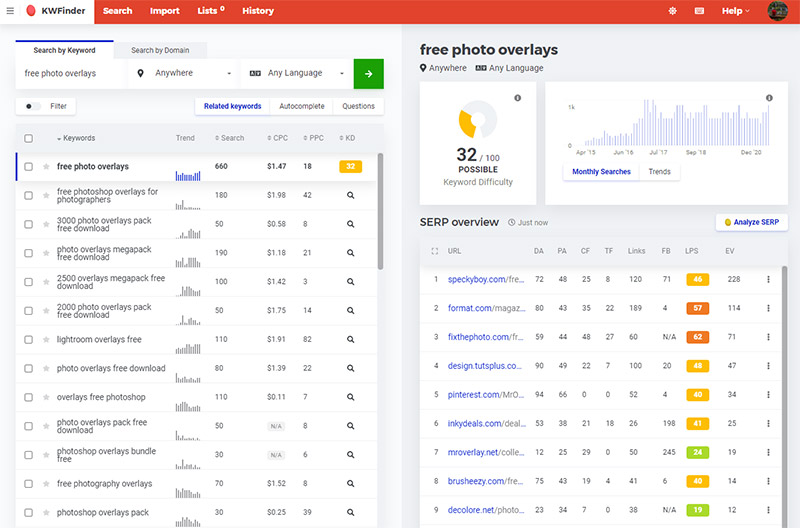Check 'photoshop overlays bundle free' checkbox
The height and width of the screenshot is (528, 800).
(x=29, y=455)
